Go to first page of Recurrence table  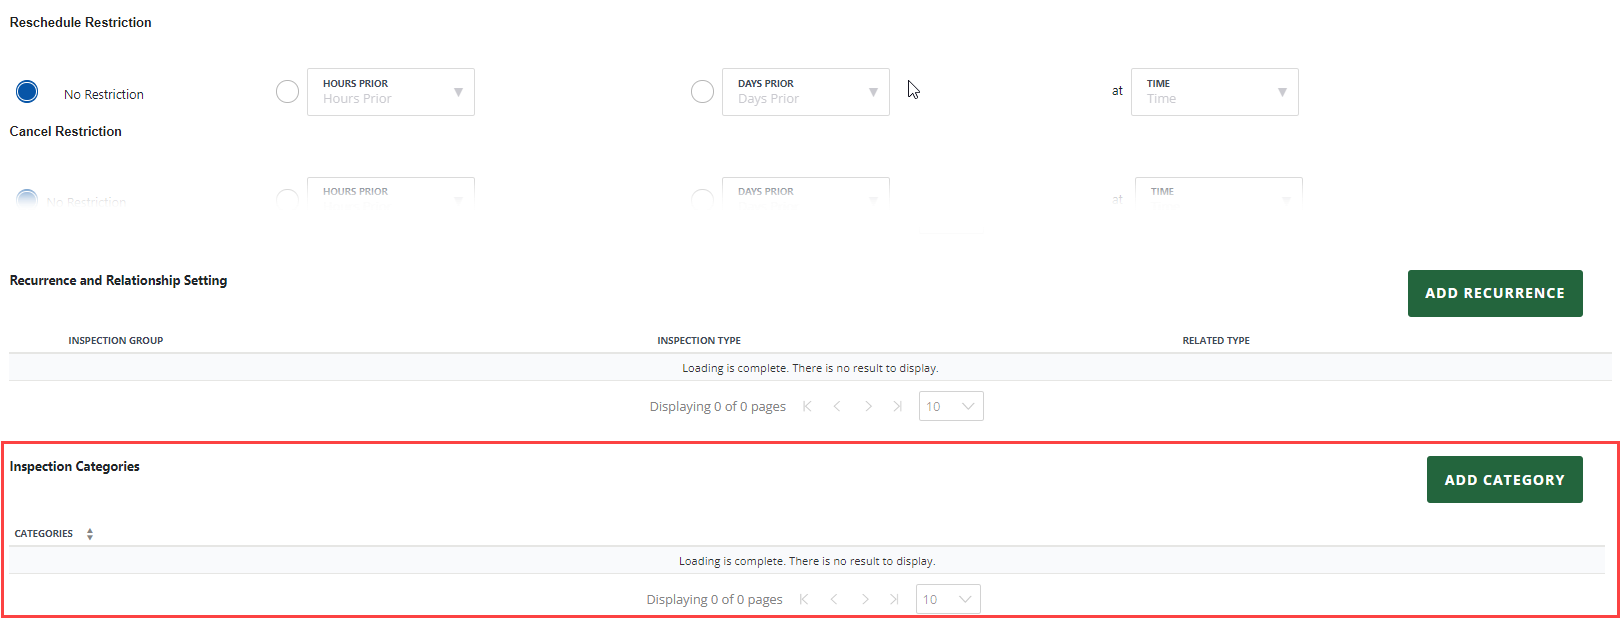807,406
